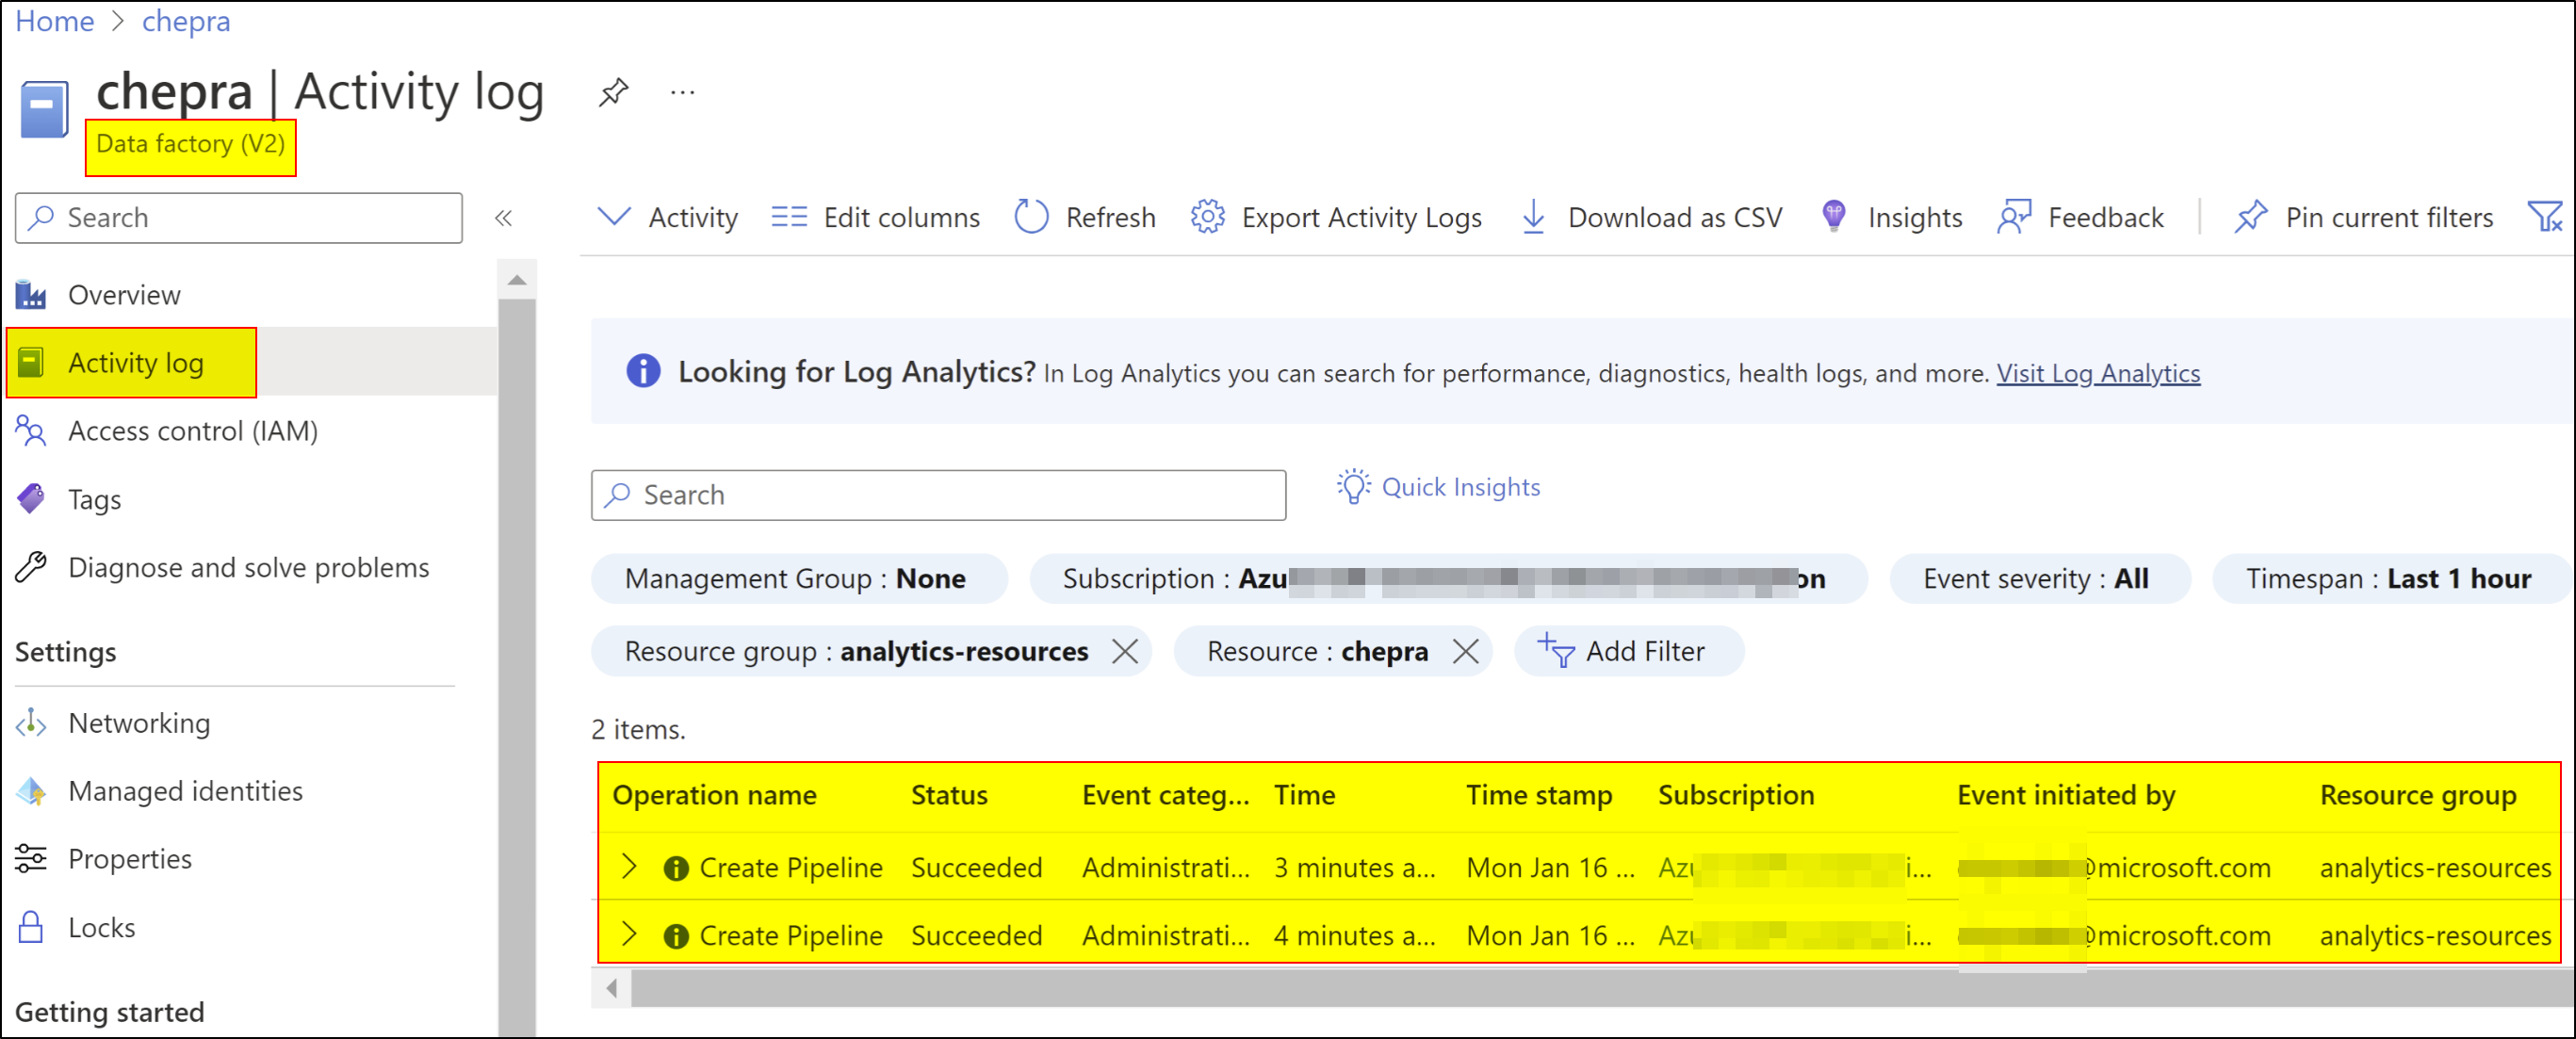Expand the 3 minutes ago Create Pipeline row
The height and width of the screenshot is (1039, 2576).
pyautogui.click(x=628, y=867)
